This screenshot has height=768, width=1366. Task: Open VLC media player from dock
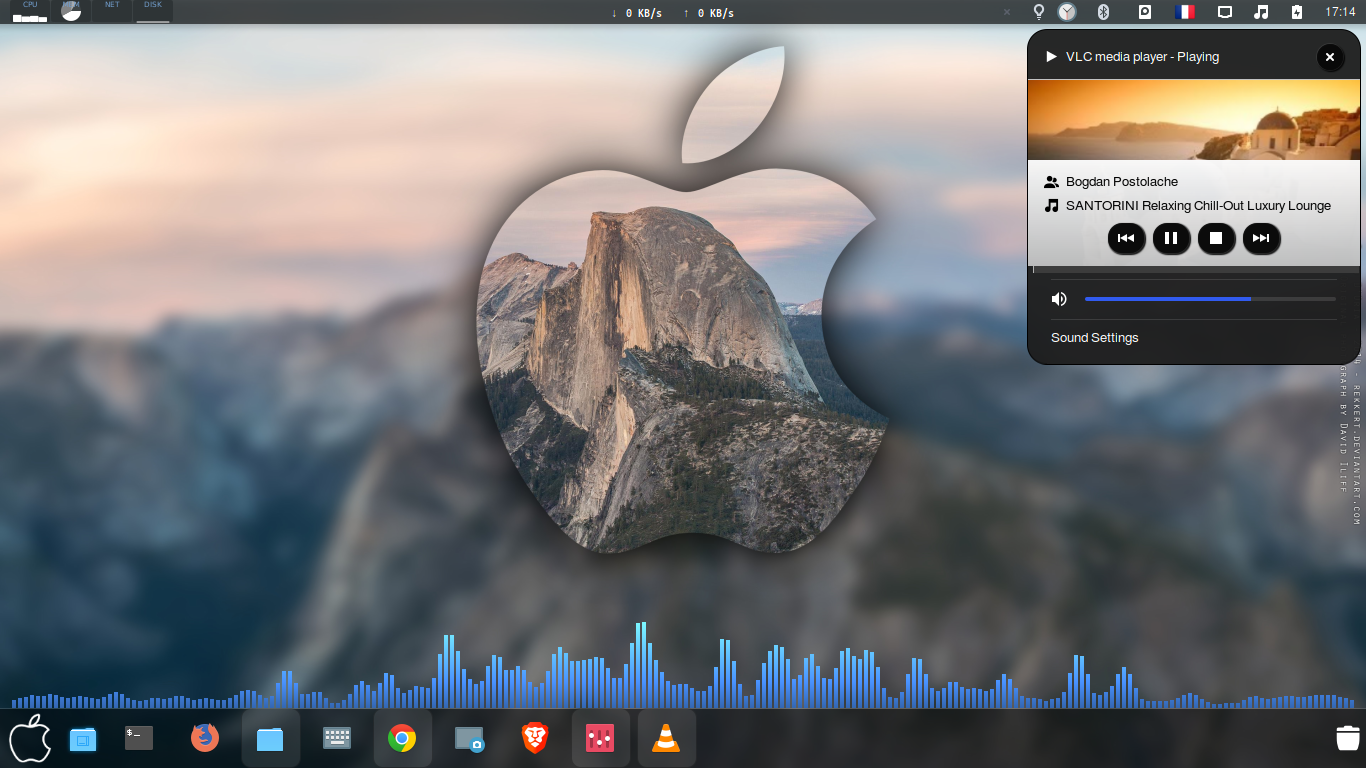(666, 739)
